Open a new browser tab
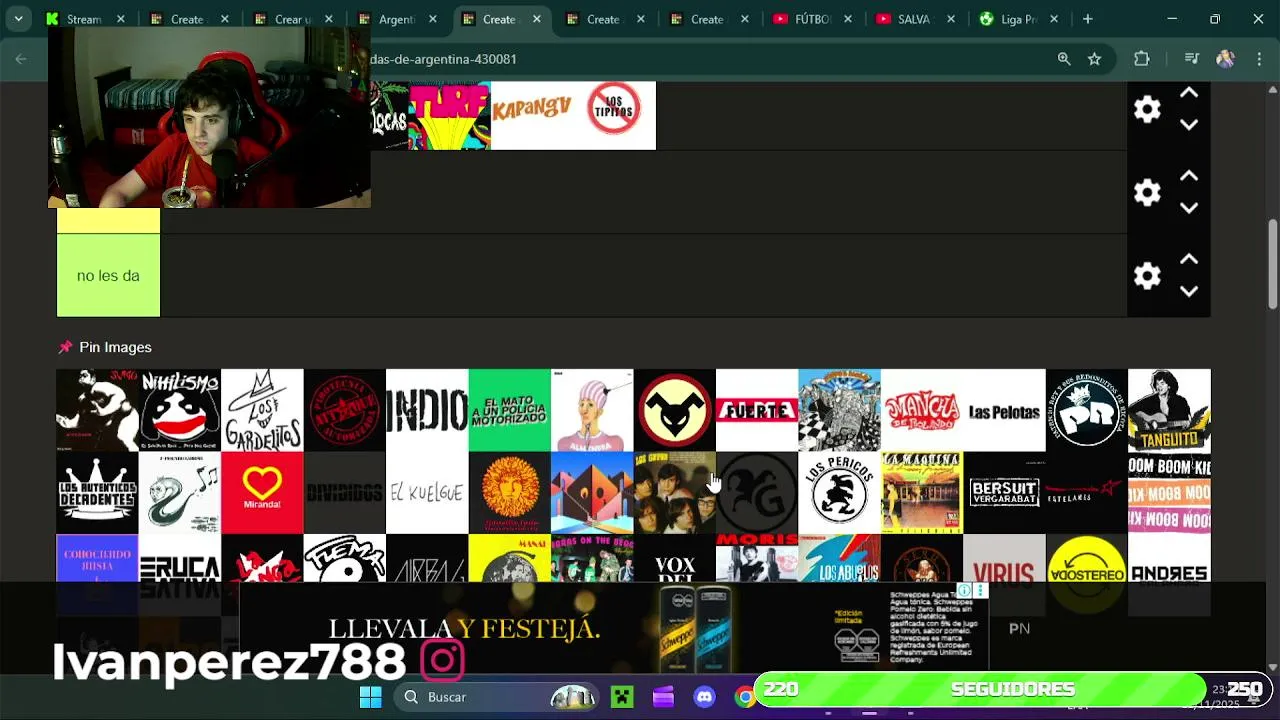Screen dimensions: 1280x720 coord(1088,19)
